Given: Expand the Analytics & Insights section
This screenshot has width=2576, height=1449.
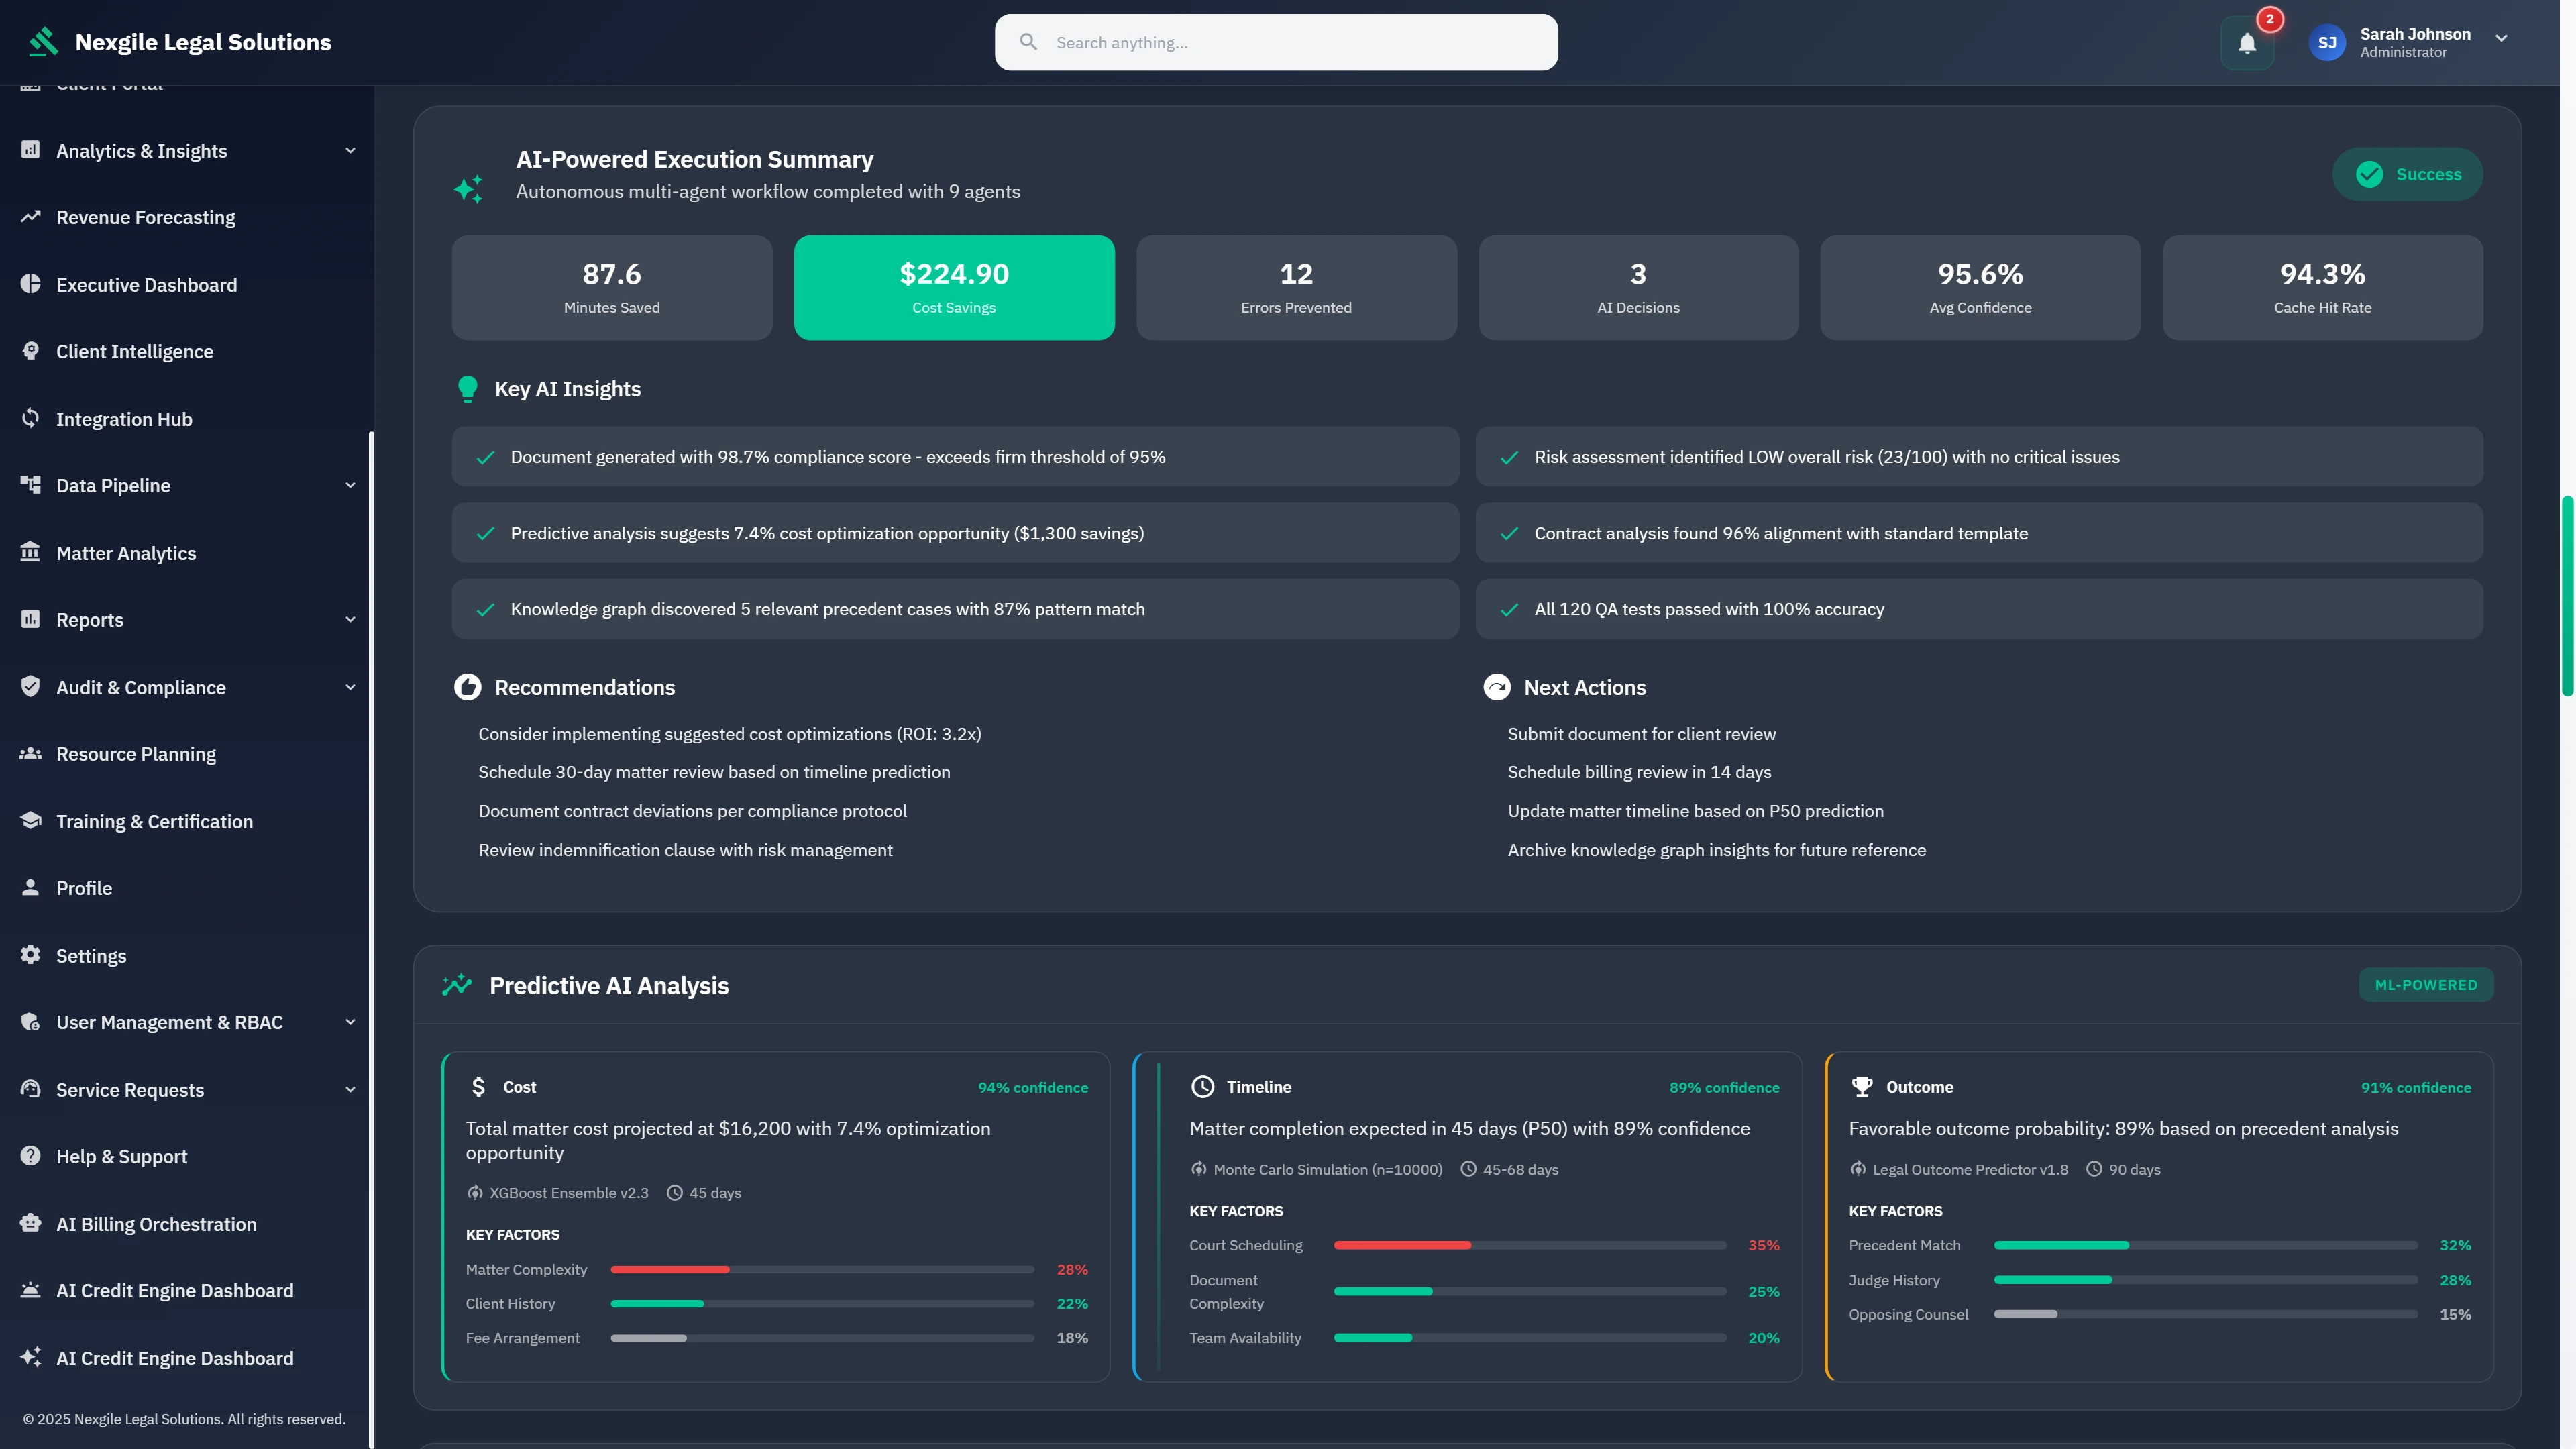Looking at the screenshot, I should [349, 150].
